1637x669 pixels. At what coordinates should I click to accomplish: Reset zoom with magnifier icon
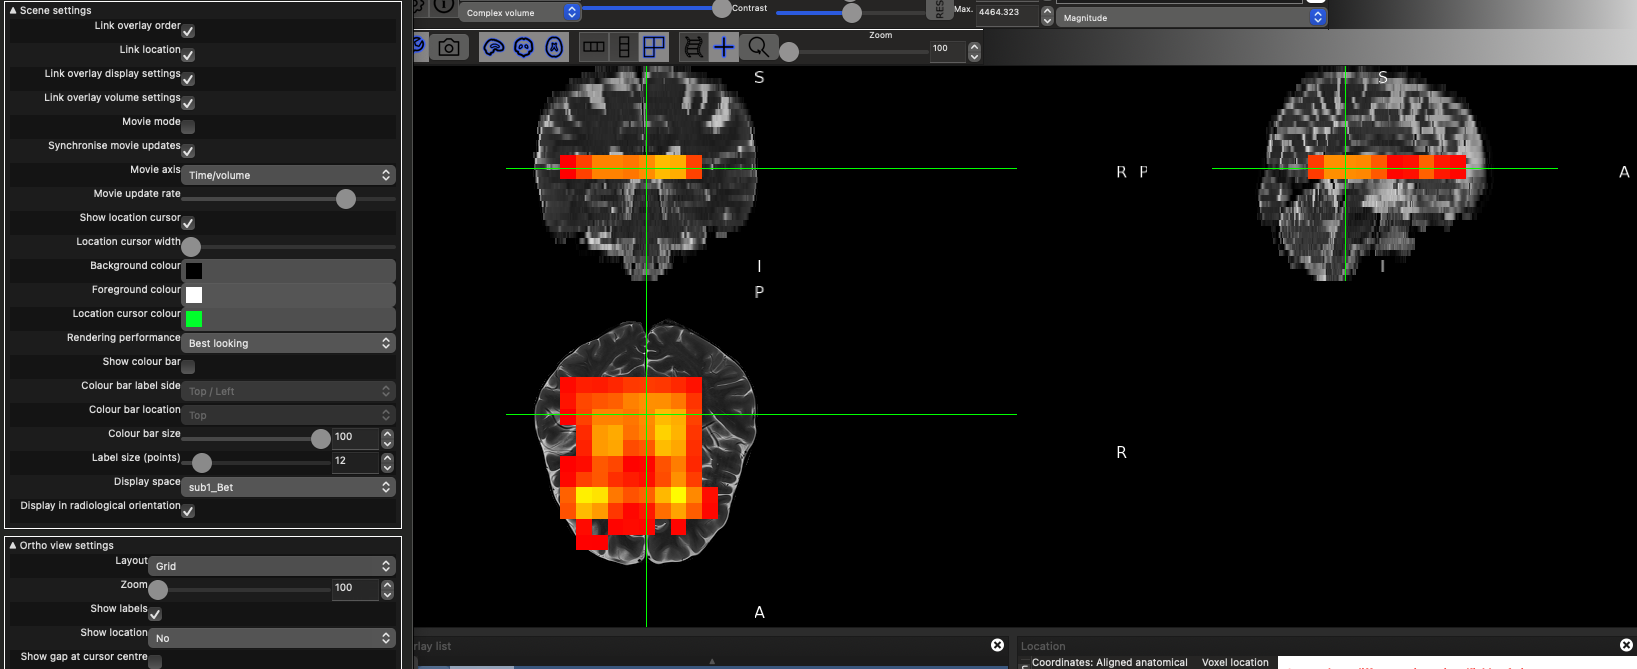(x=758, y=47)
